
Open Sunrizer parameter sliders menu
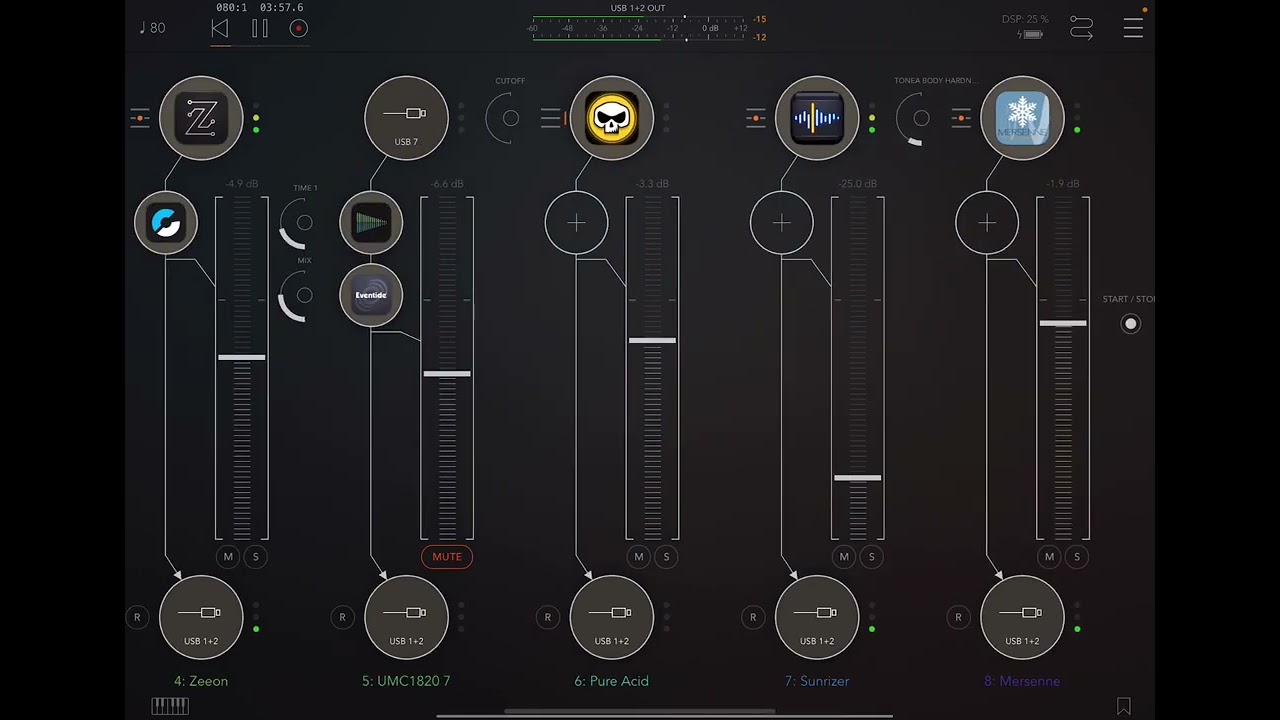coord(756,118)
